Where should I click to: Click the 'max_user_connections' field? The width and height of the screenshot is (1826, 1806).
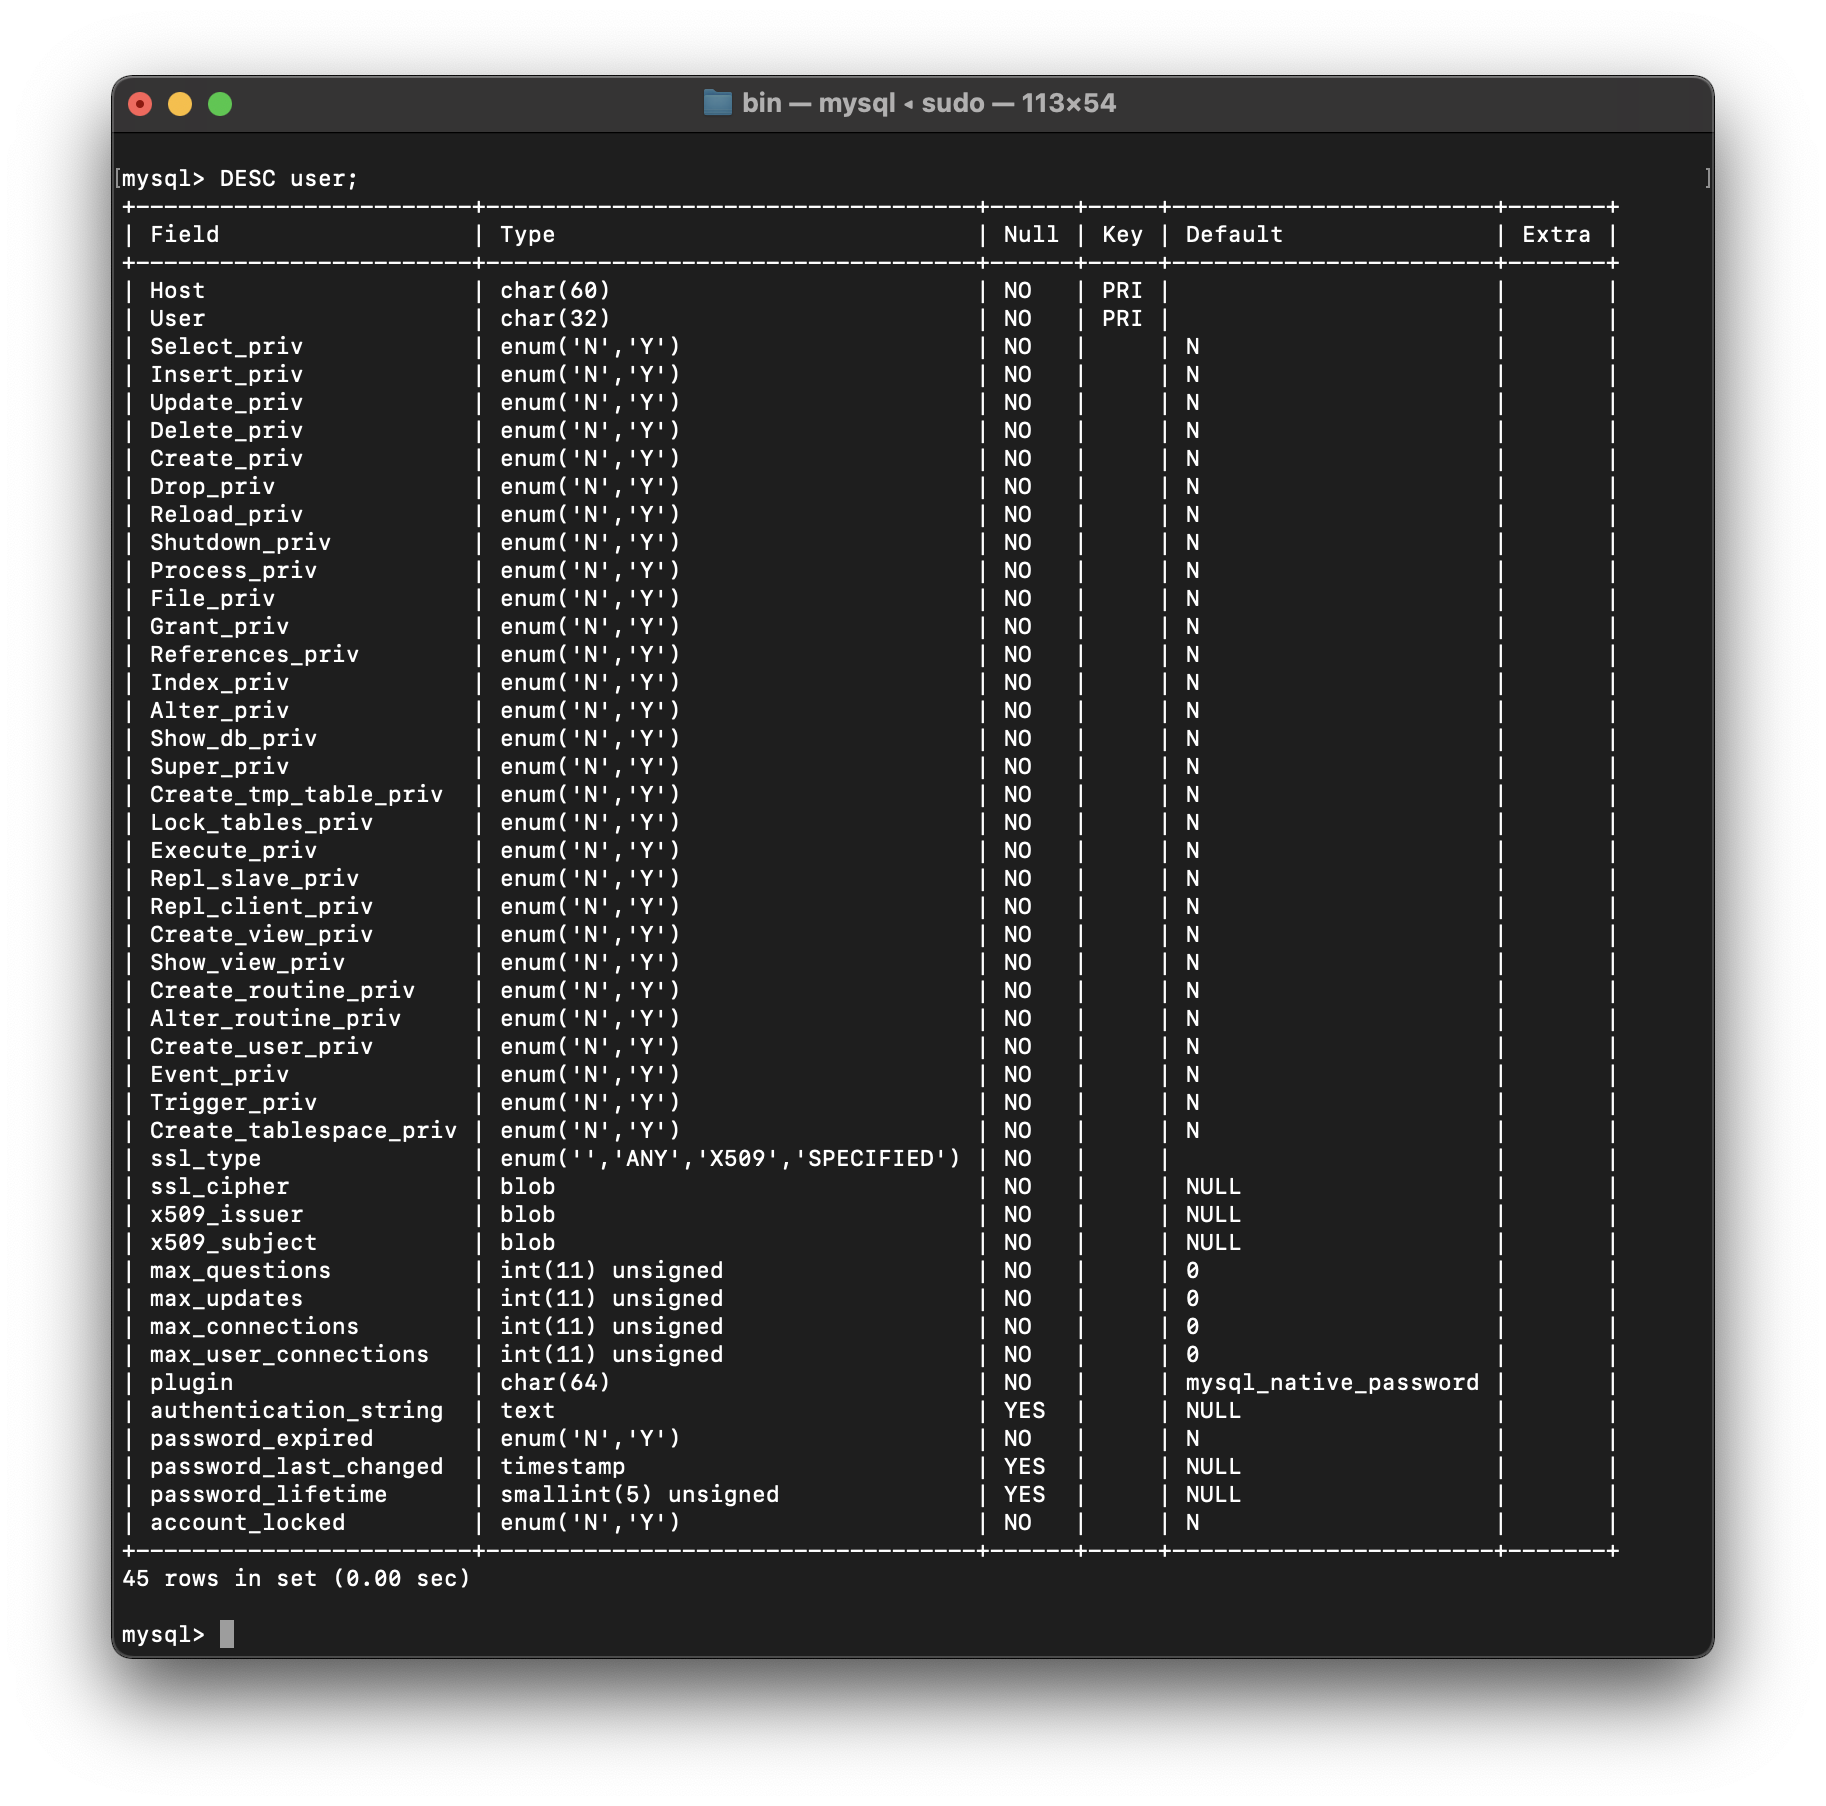point(289,1355)
